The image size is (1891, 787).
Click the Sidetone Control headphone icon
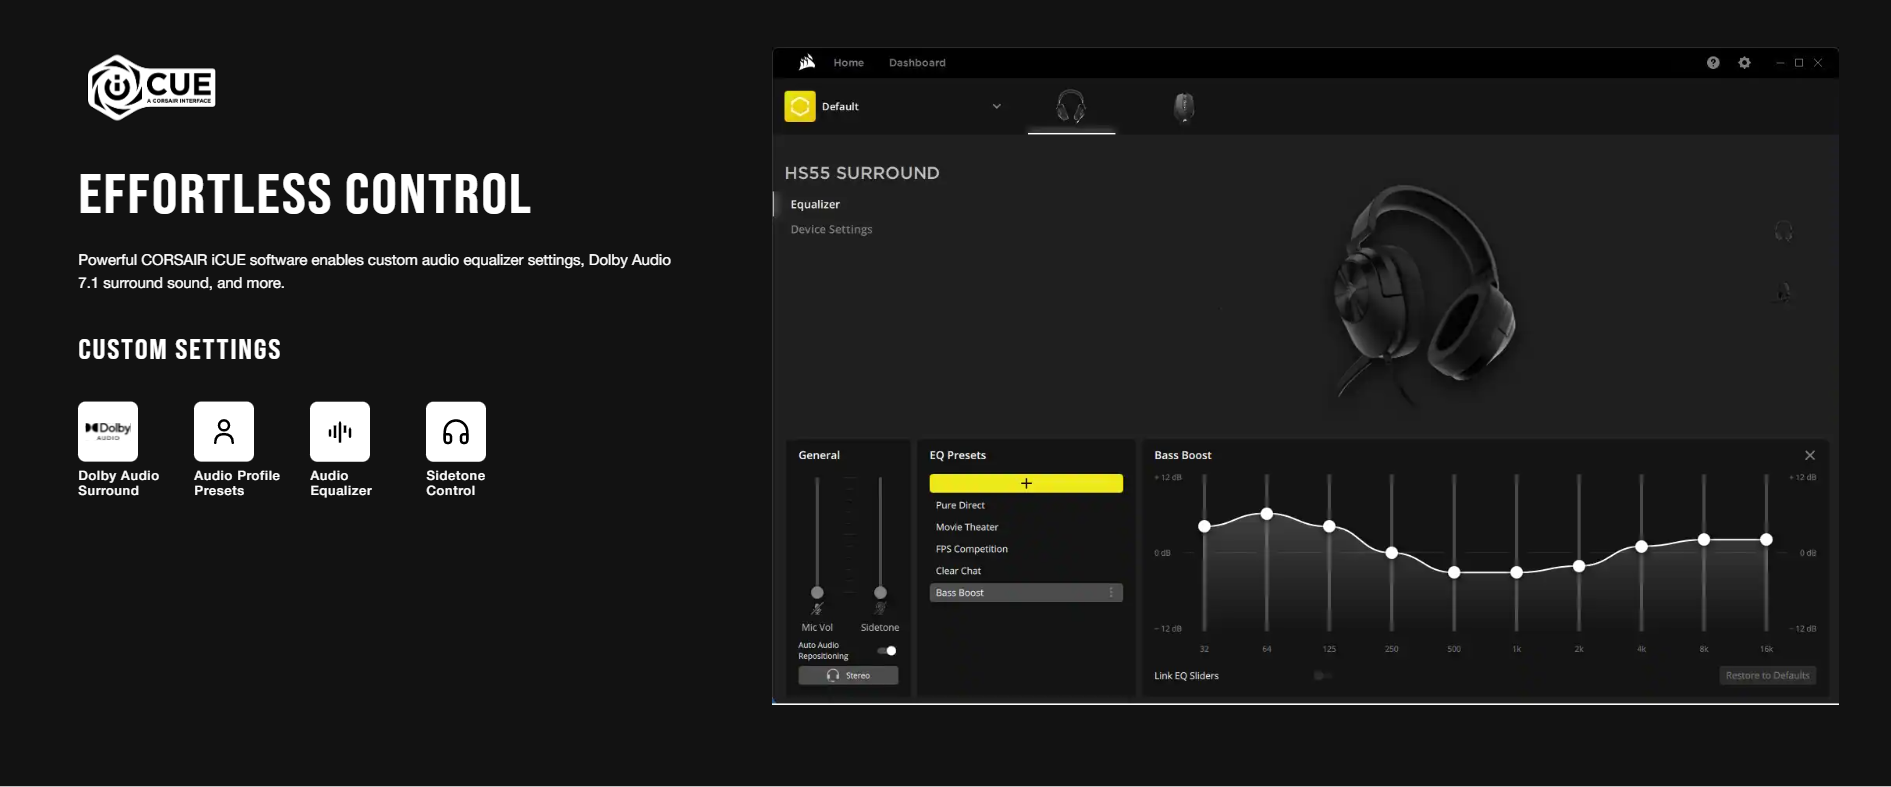(456, 431)
